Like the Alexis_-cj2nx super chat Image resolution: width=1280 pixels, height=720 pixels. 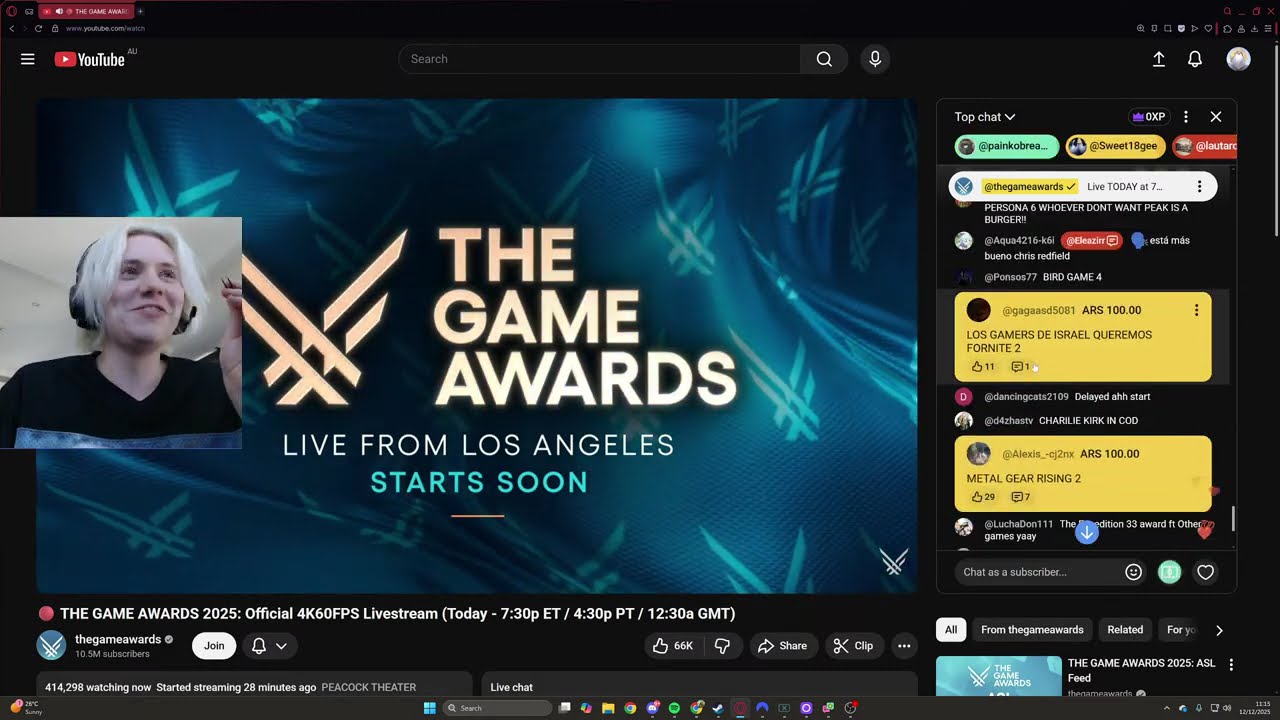pyautogui.click(x=983, y=497)
